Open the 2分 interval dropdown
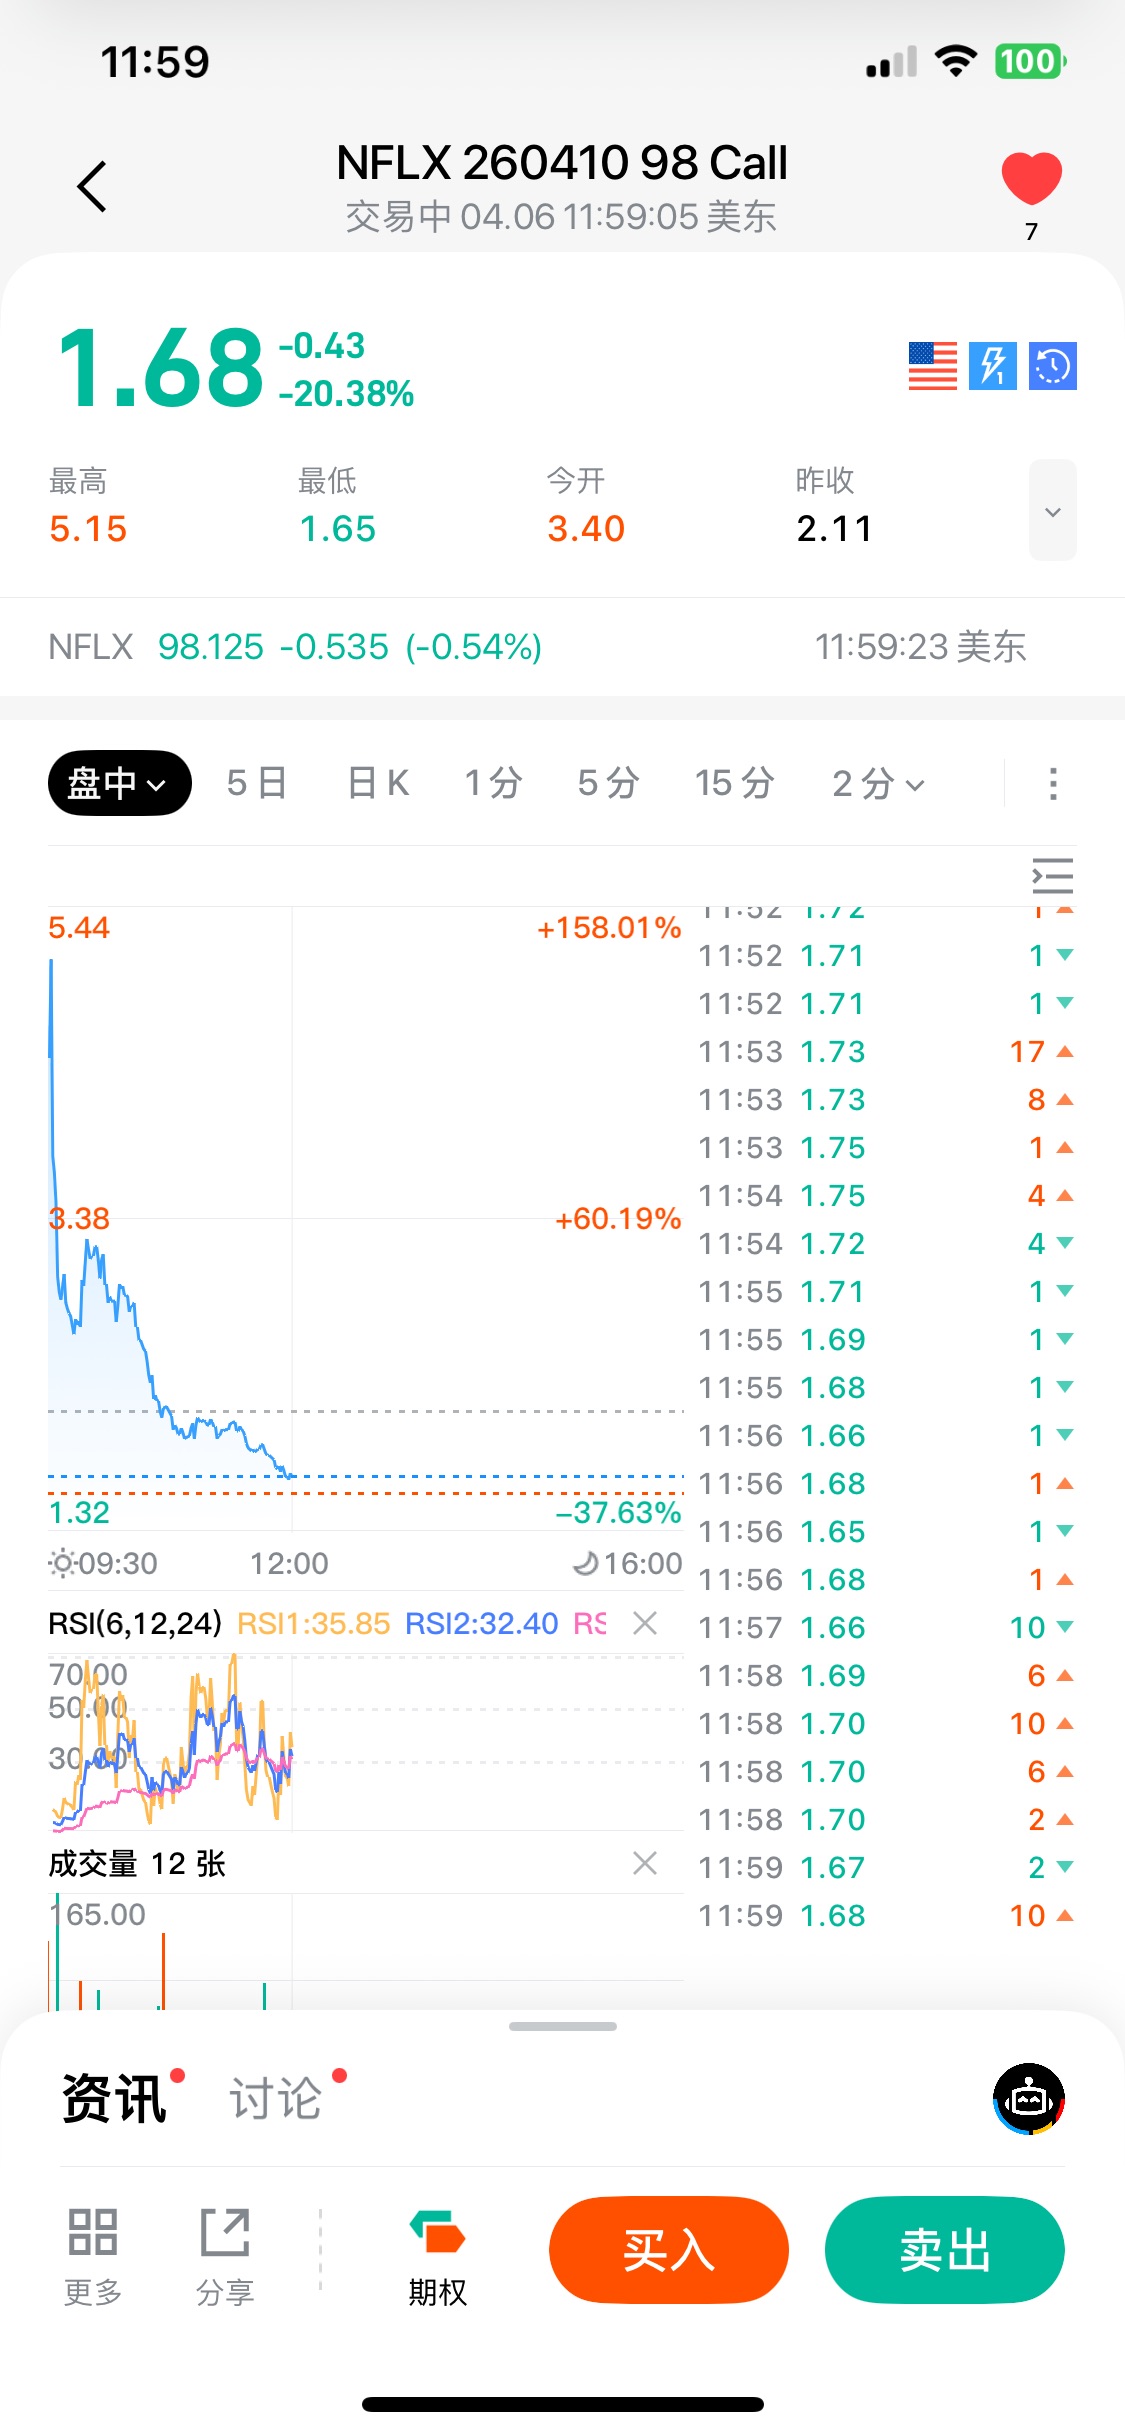The width and height of the screenshot is (1125, 2436). [878, 783]
